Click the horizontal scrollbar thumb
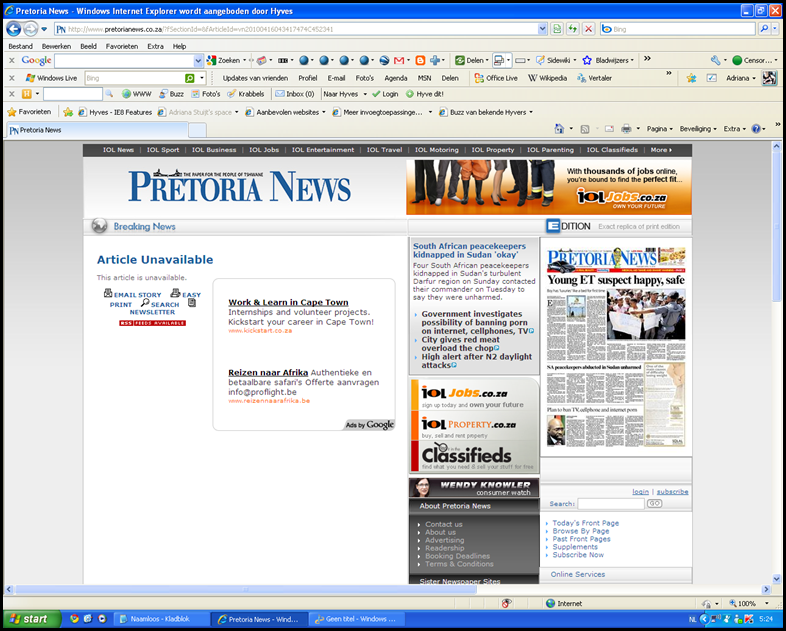The image size is (786, 631). 246,589
